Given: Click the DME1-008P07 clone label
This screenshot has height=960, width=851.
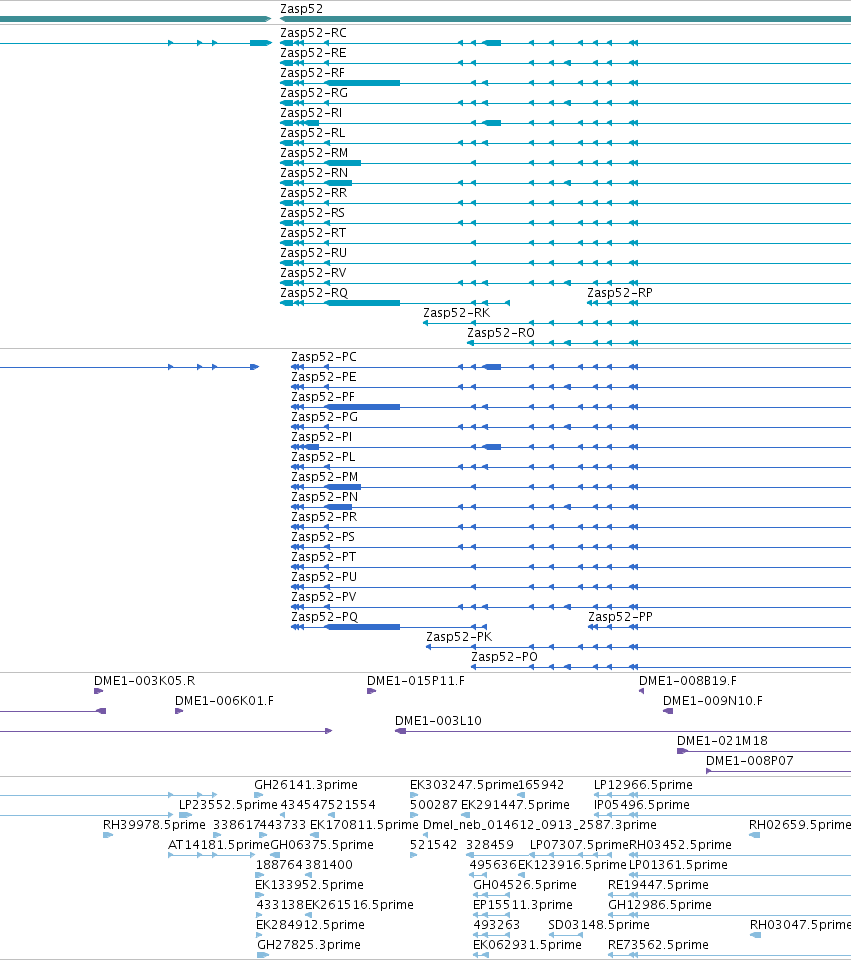Looking at the screenshot, I should (x=749, y=761).
